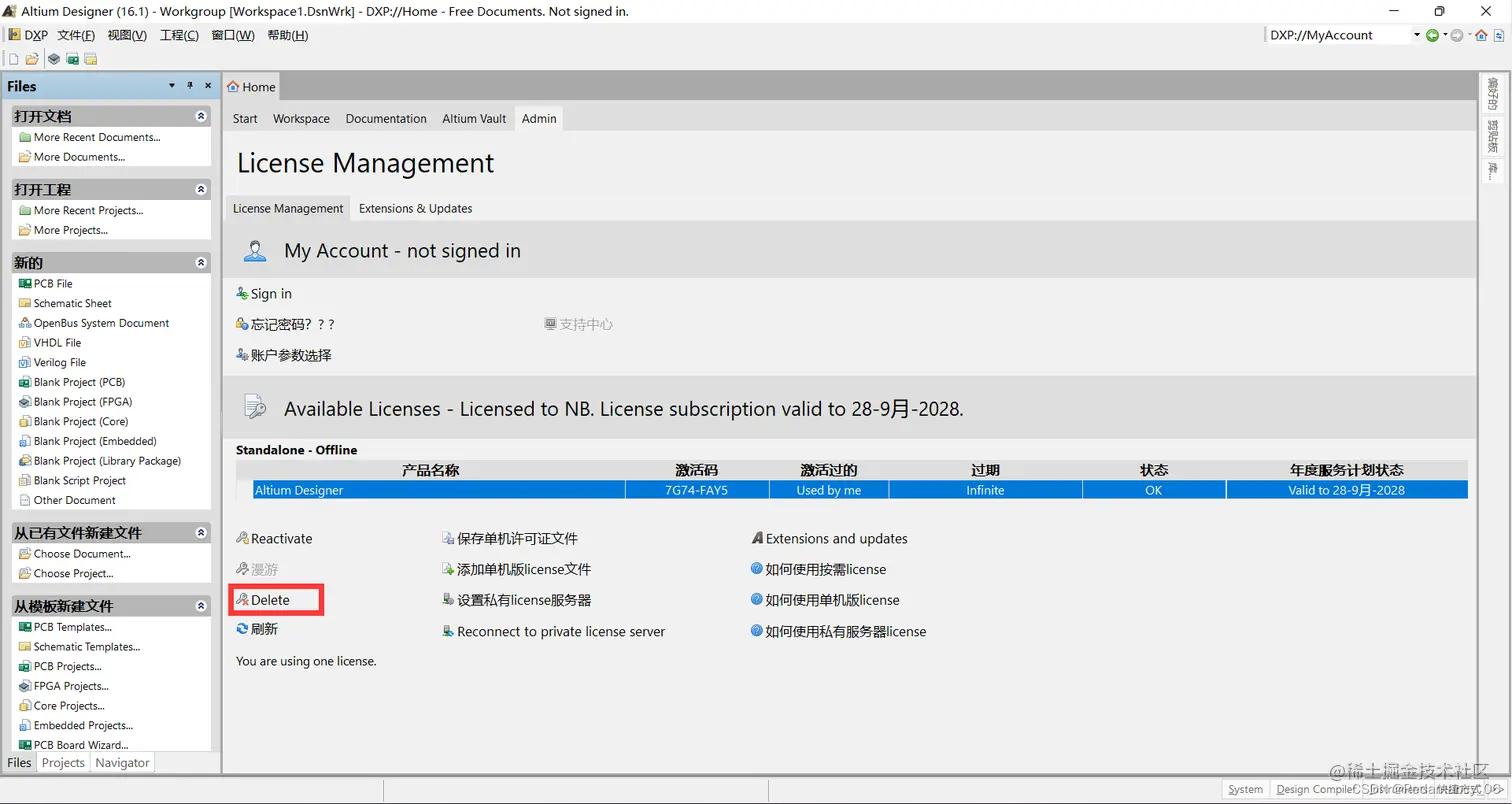The image size is (1512, 804).
Task: Open the 帮助(H) menu
Action: click(x=288, y=35)
